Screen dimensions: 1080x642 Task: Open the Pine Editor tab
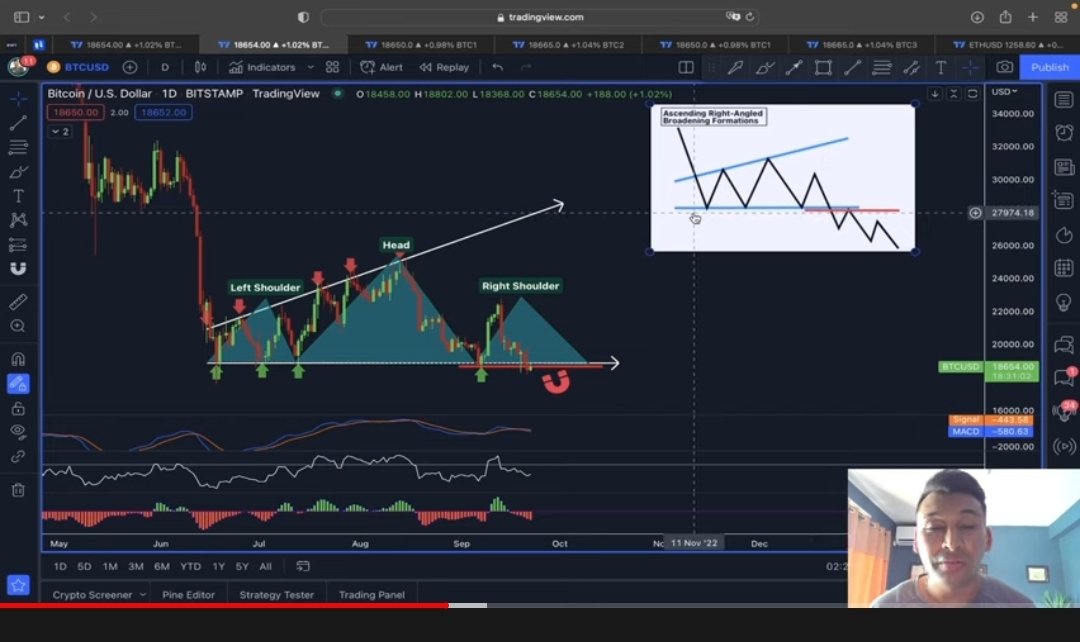click(189, 594)
